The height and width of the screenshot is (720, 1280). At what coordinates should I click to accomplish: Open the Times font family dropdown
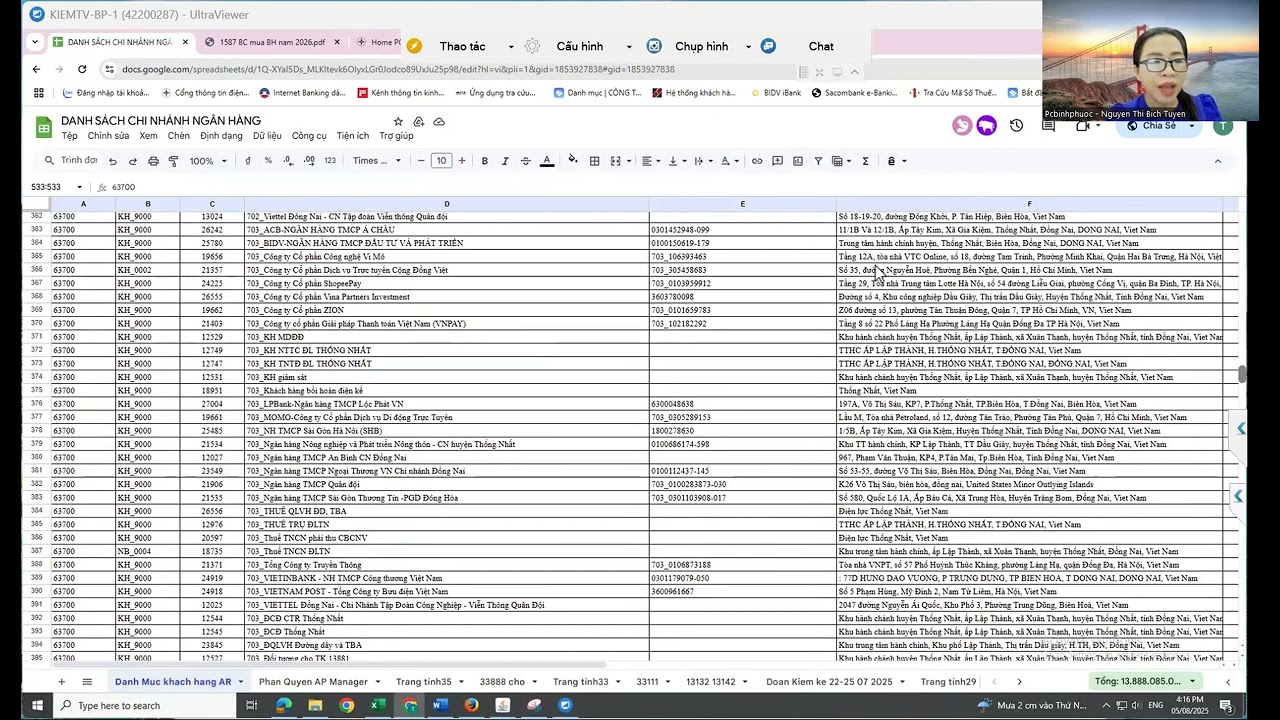pyautogui.click(x=375, y=161)
